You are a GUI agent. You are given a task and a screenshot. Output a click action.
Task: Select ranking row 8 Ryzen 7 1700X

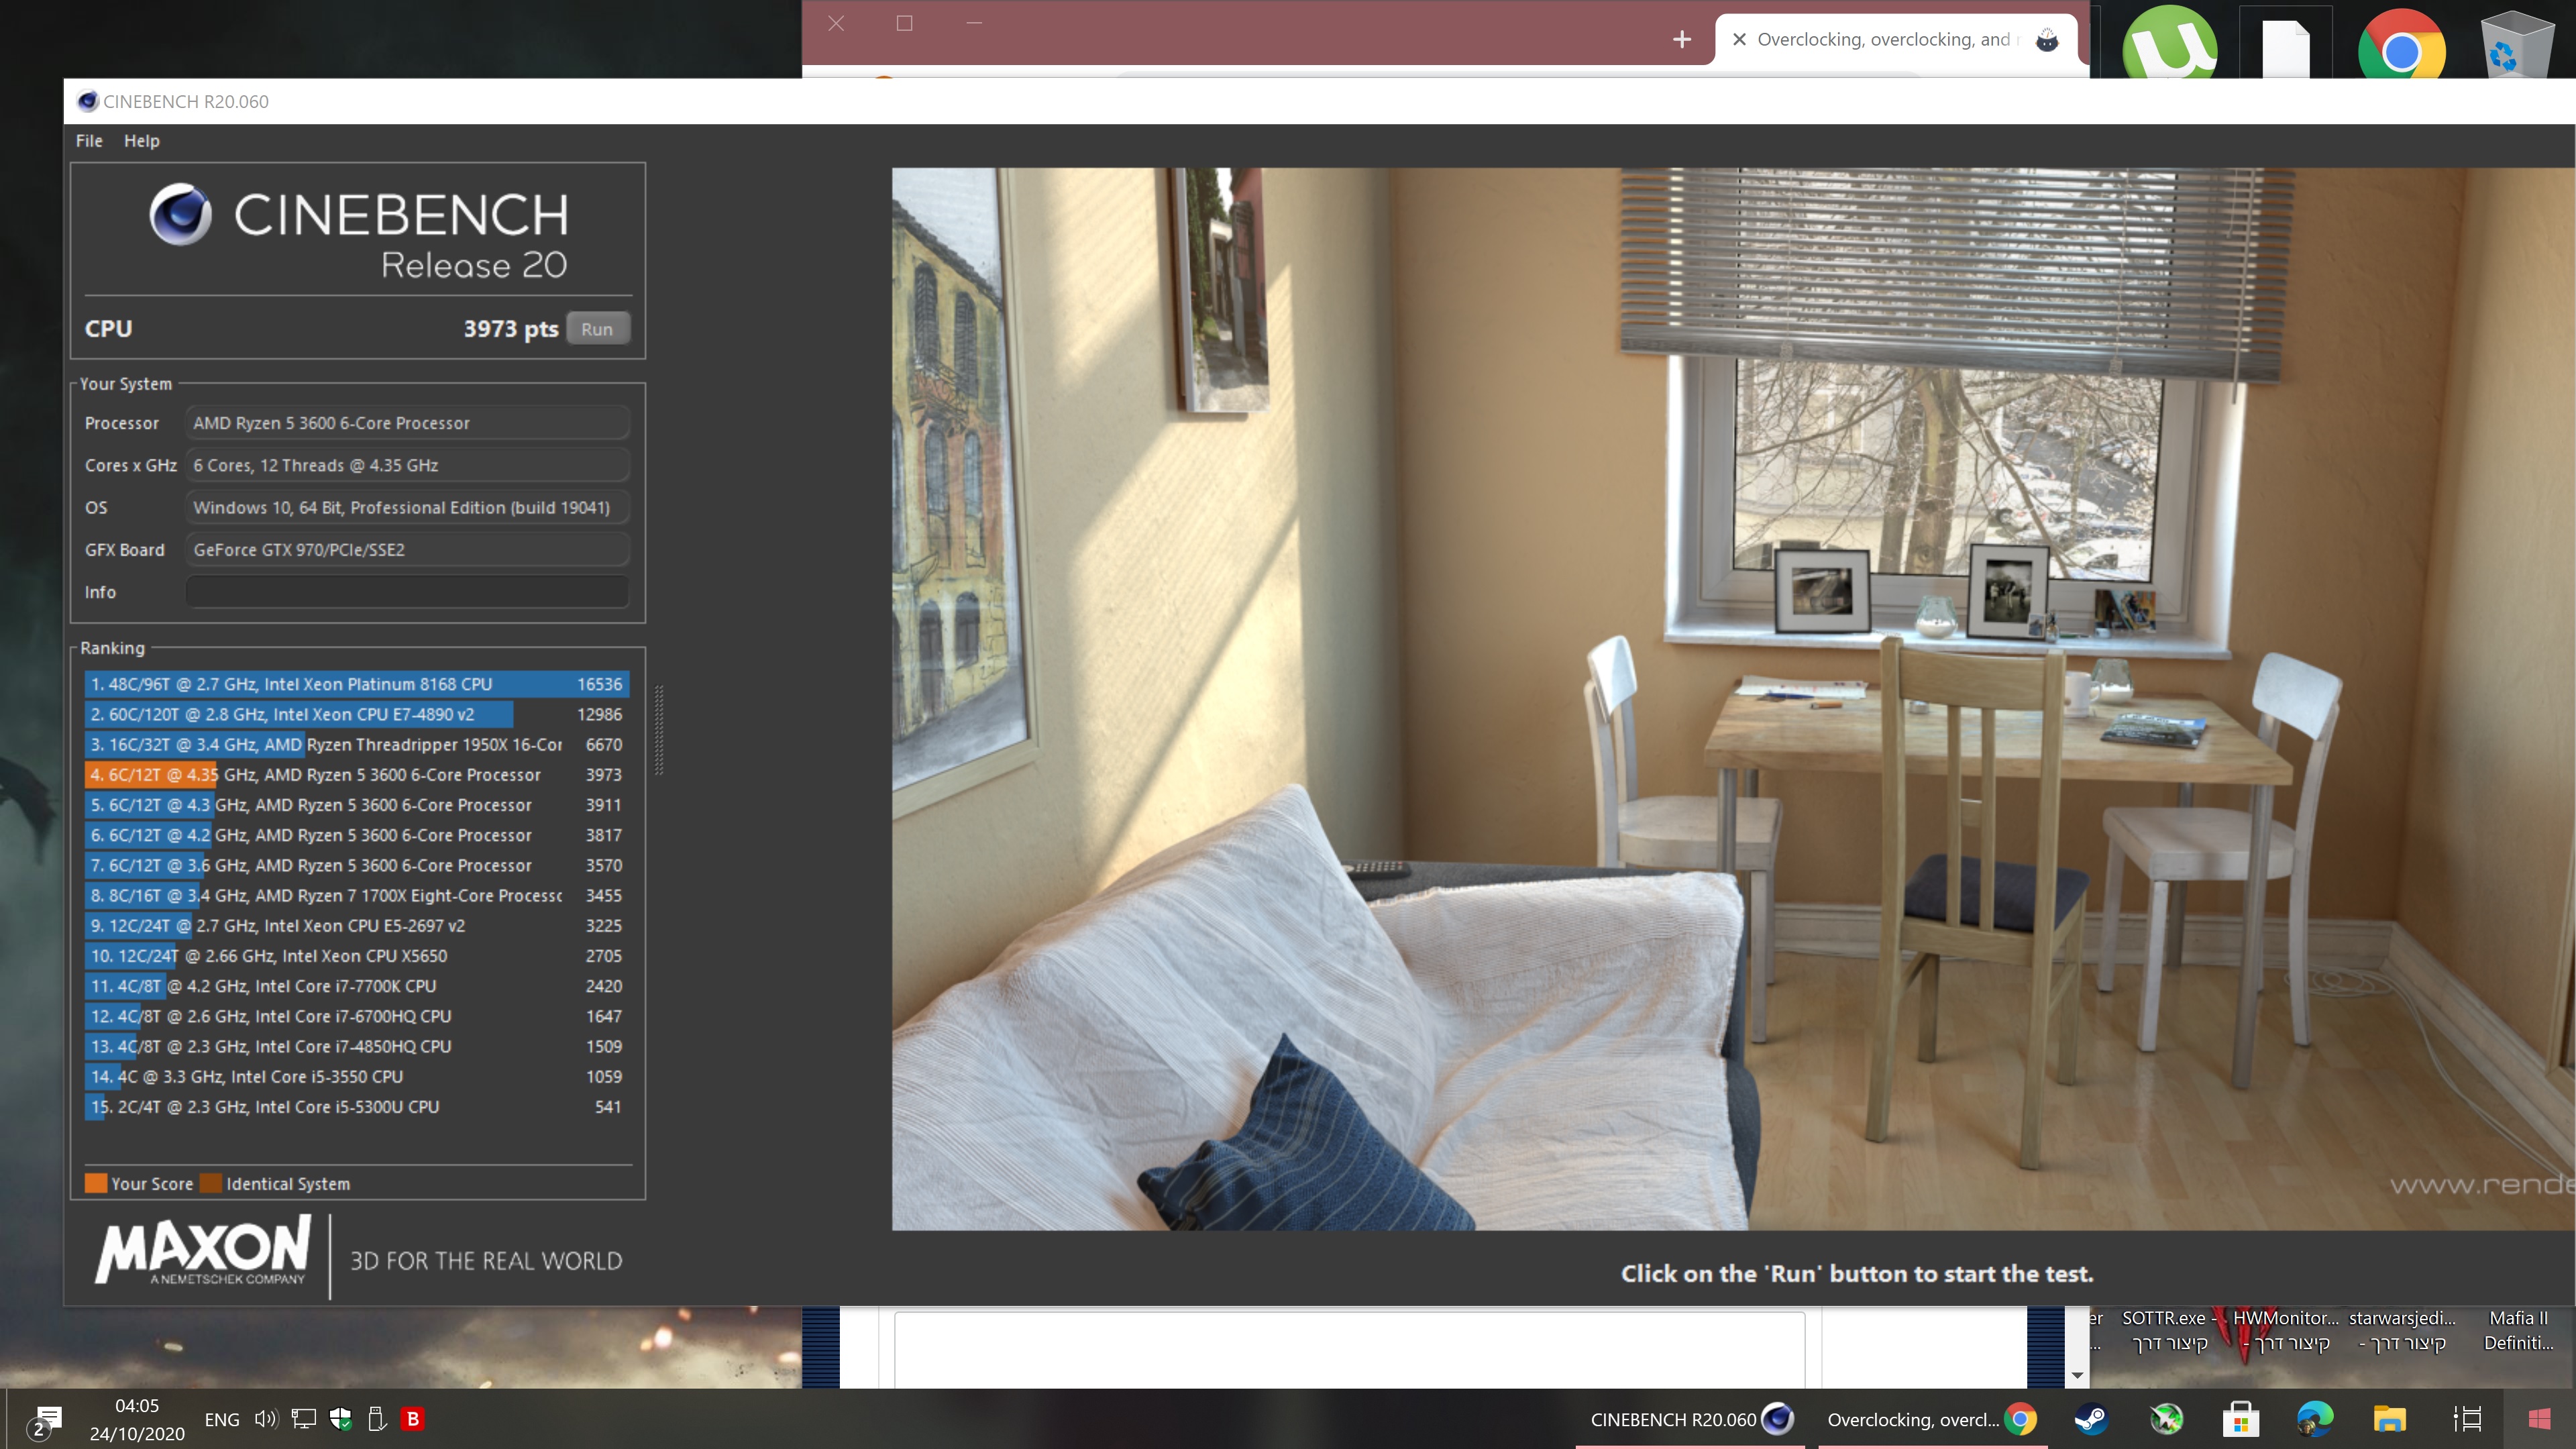[x=357, y=895]
